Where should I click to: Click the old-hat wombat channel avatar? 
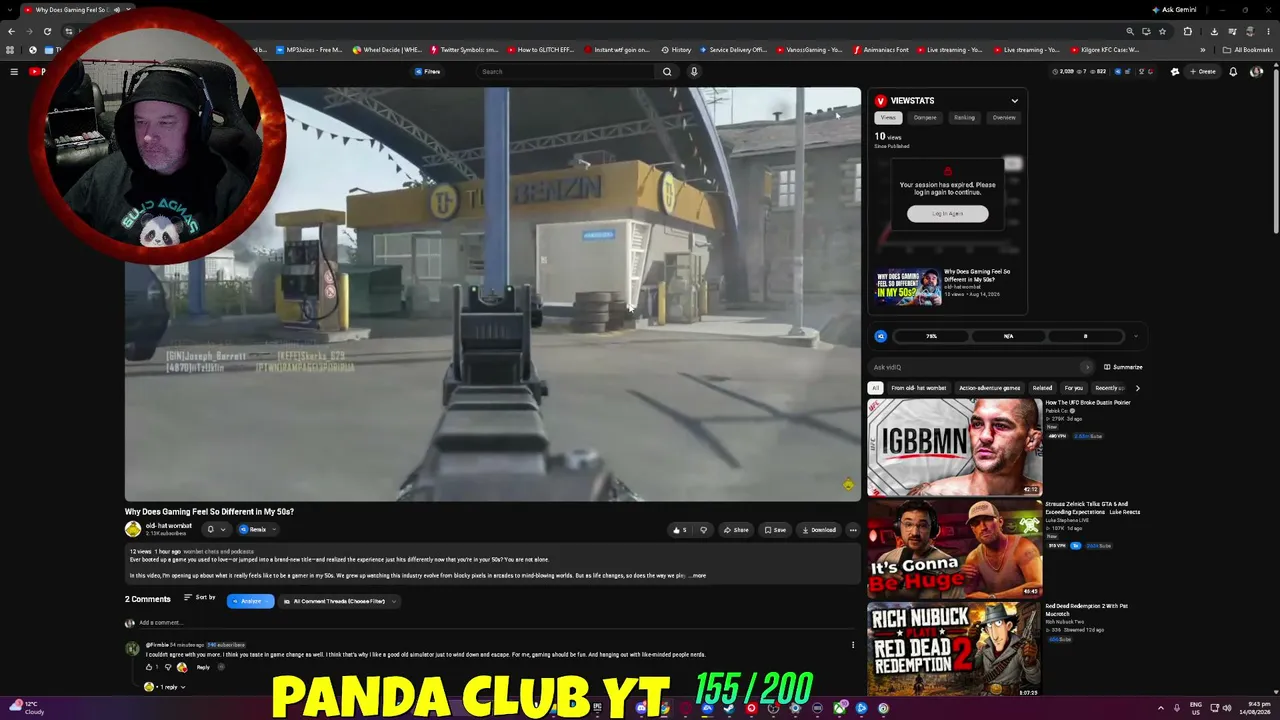click(x=133, y=529)
